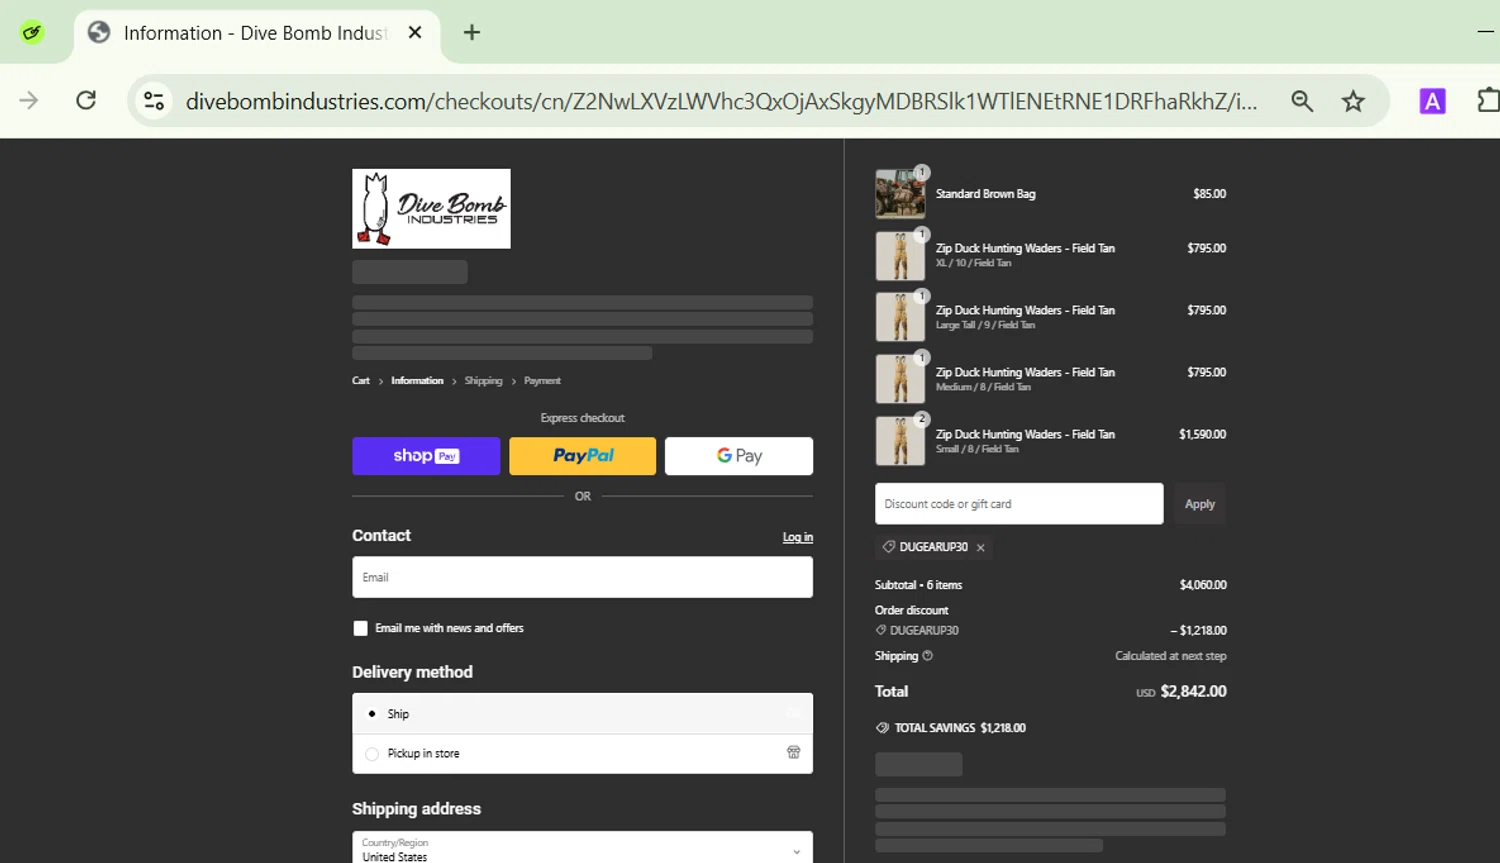This screenshot has width=1500, height=863.
Task: Open site information icon in address bar
Action: click(154, 101)
